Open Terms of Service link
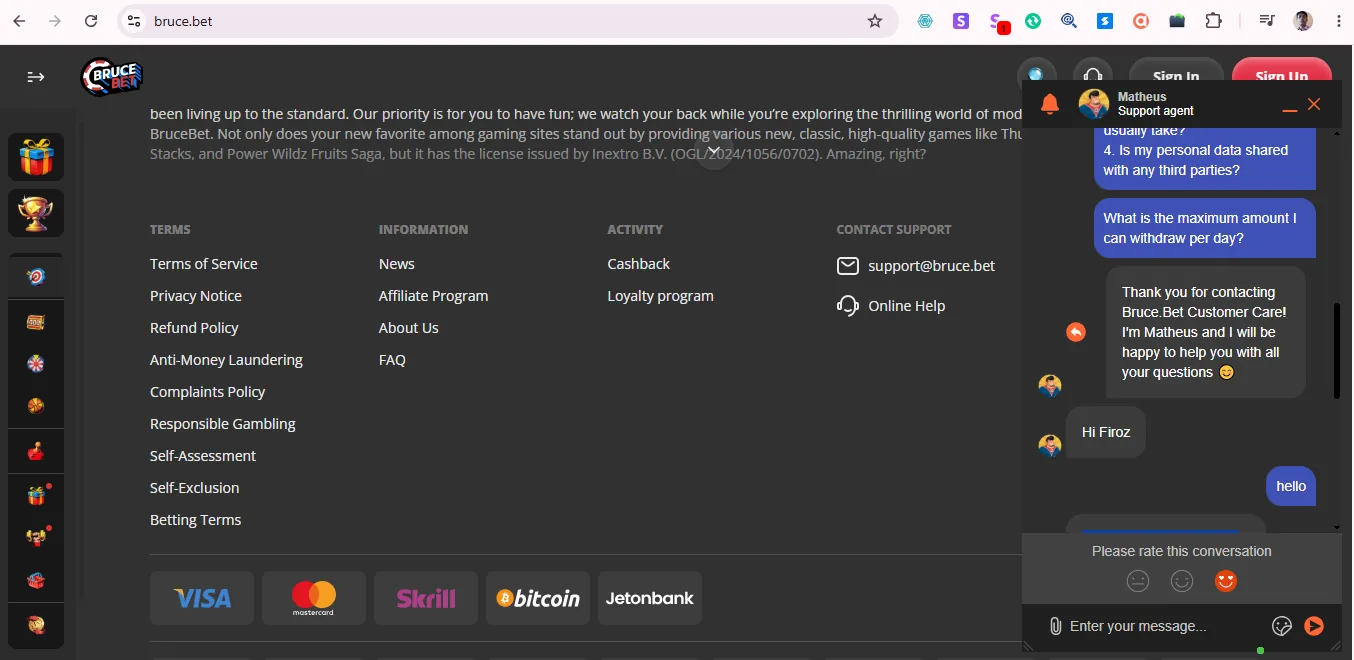Image resolution: width=1354 pixels, height=660 pixels. (204, 264)
